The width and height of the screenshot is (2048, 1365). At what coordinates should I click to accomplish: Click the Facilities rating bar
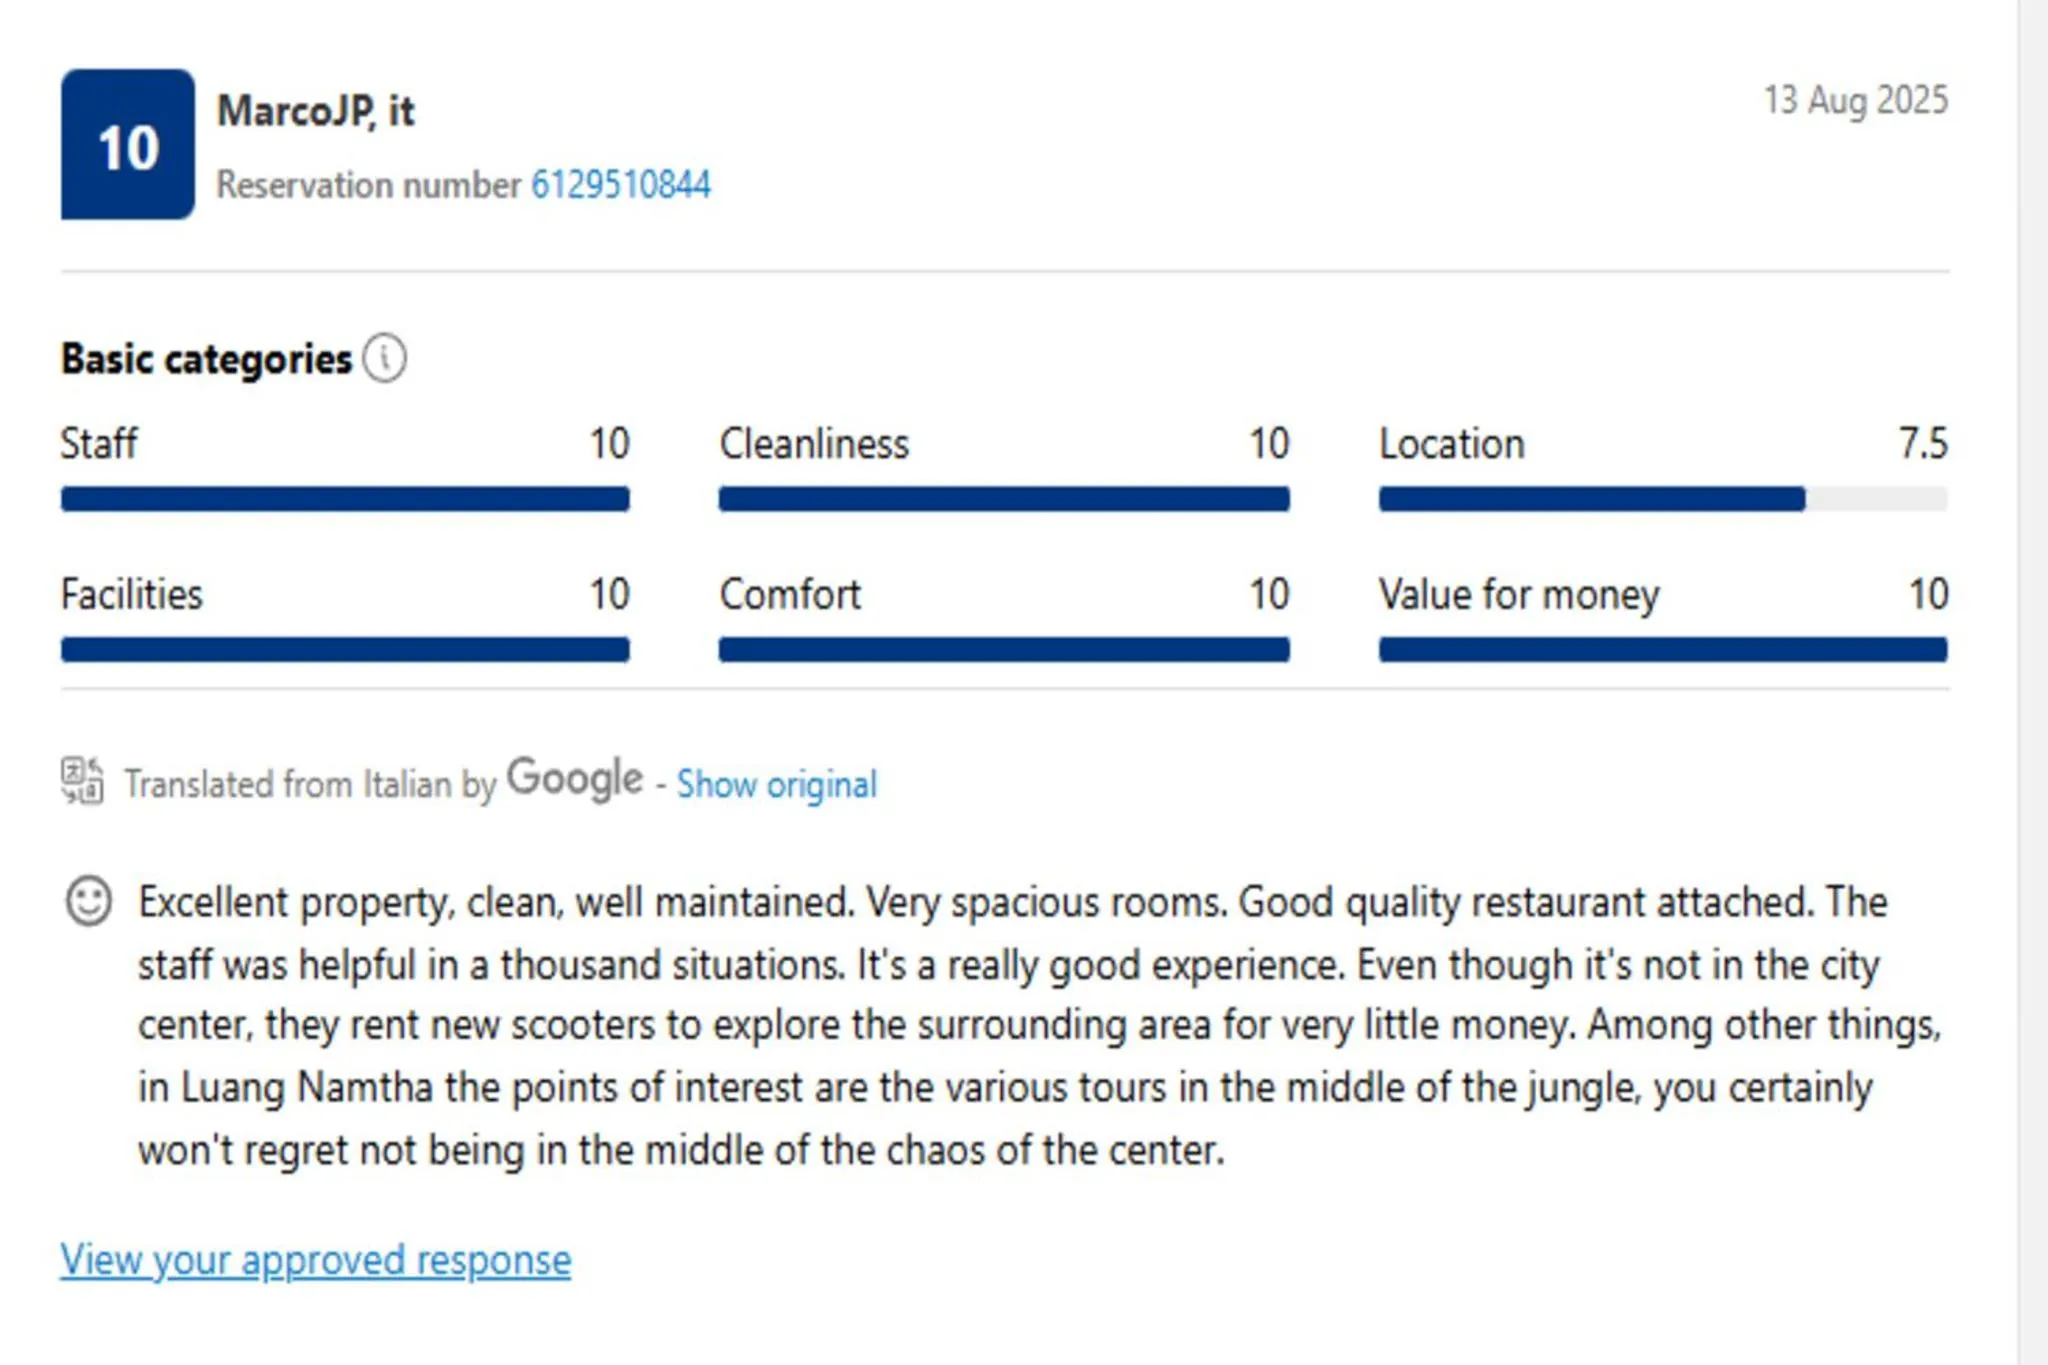[345, 650]
